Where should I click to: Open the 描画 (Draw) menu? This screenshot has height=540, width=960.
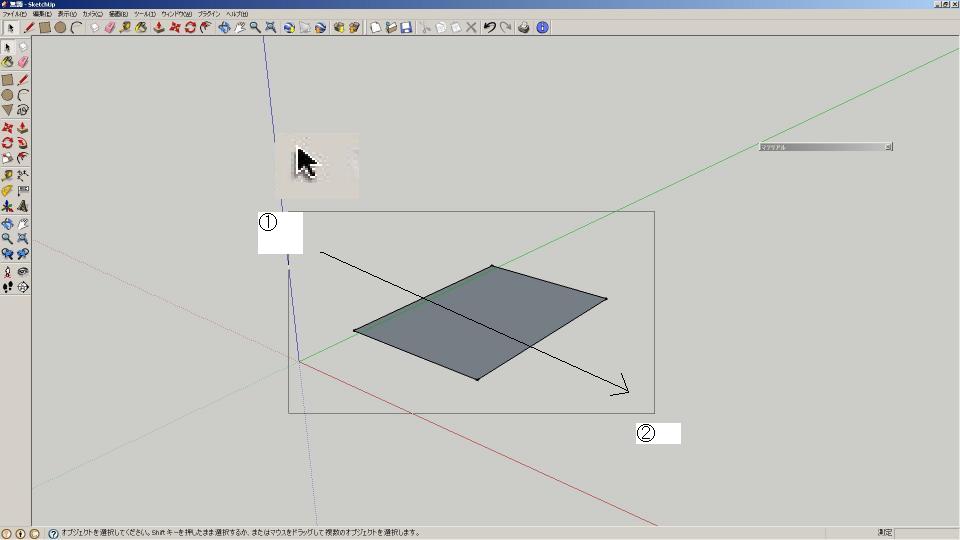(118, 13)
